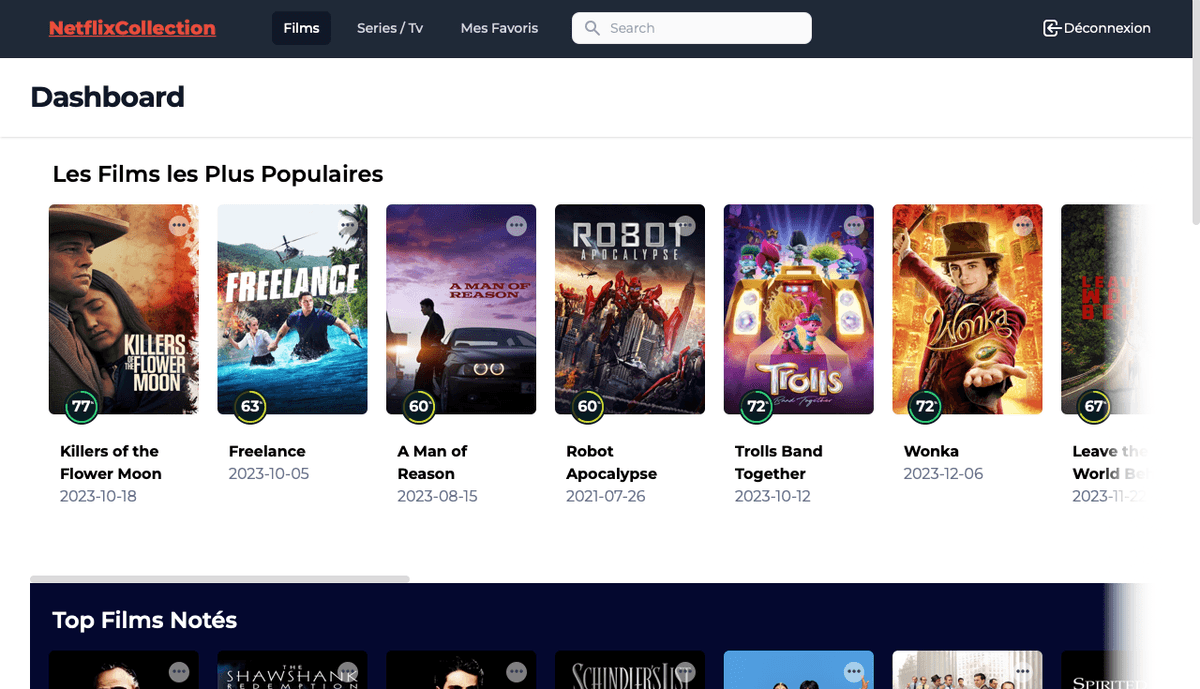Open options menu on Killers of the Flower Moon poster
The image size is (1200, 689).
179,226
